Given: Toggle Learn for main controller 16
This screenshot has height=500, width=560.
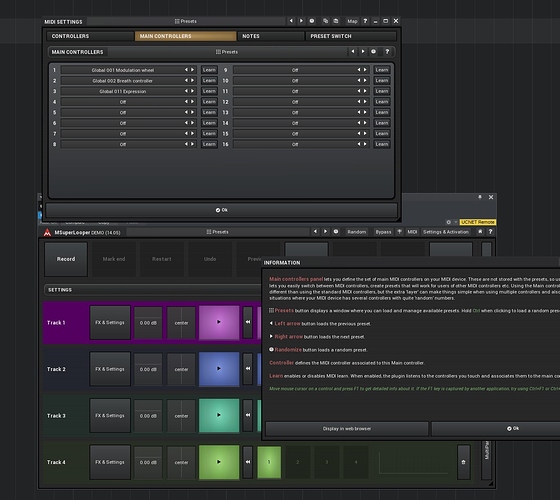Looking at the screenshot, I should (381, 144).
